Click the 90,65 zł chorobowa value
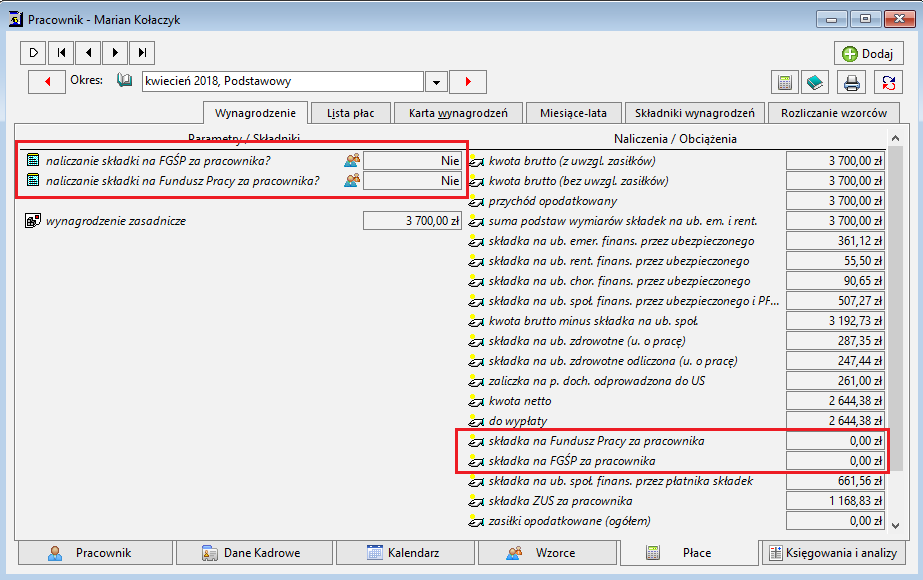The height and width of the screenshot is (580, 923). click(x=835, y=281)
